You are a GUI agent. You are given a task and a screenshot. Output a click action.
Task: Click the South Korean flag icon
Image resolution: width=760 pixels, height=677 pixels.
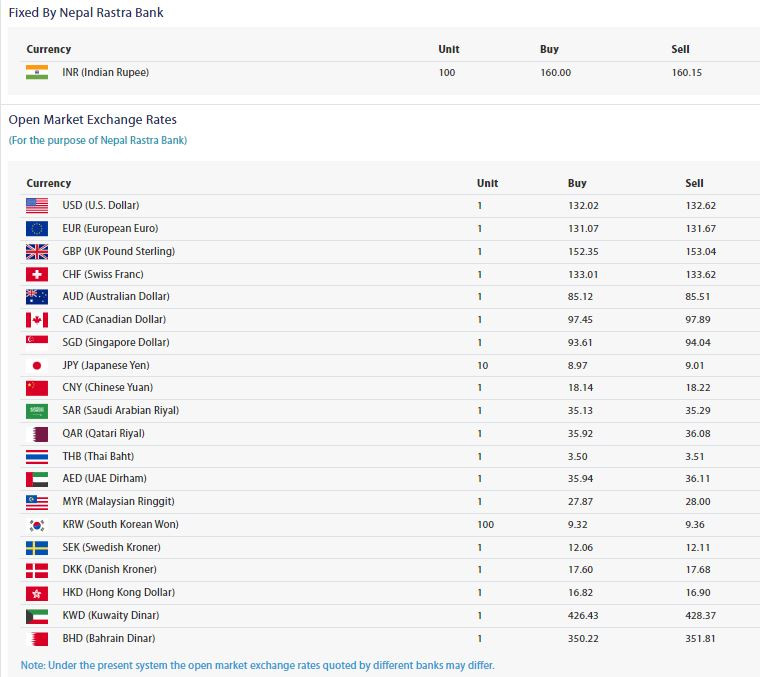point(37,525)
